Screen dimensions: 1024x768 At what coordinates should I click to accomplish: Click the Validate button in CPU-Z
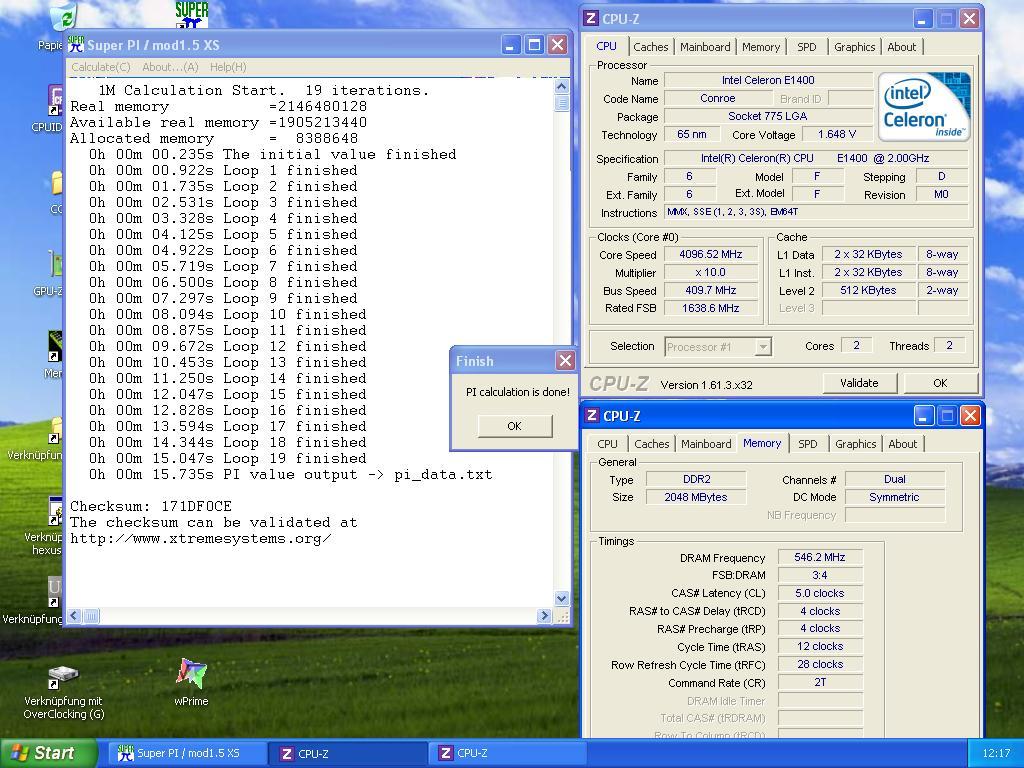[859, 383]
